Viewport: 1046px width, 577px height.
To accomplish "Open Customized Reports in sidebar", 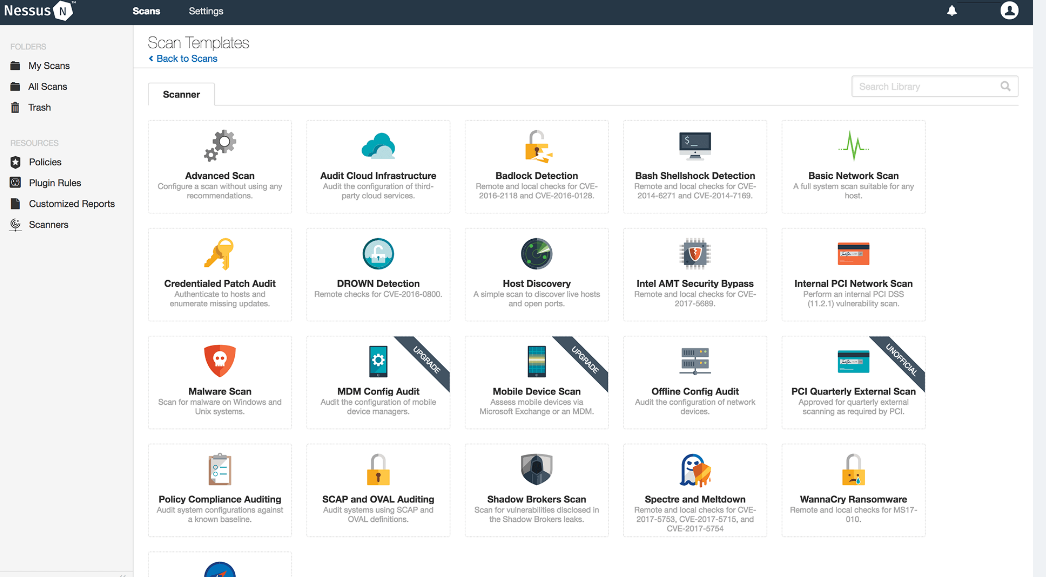I will (71, 203).
